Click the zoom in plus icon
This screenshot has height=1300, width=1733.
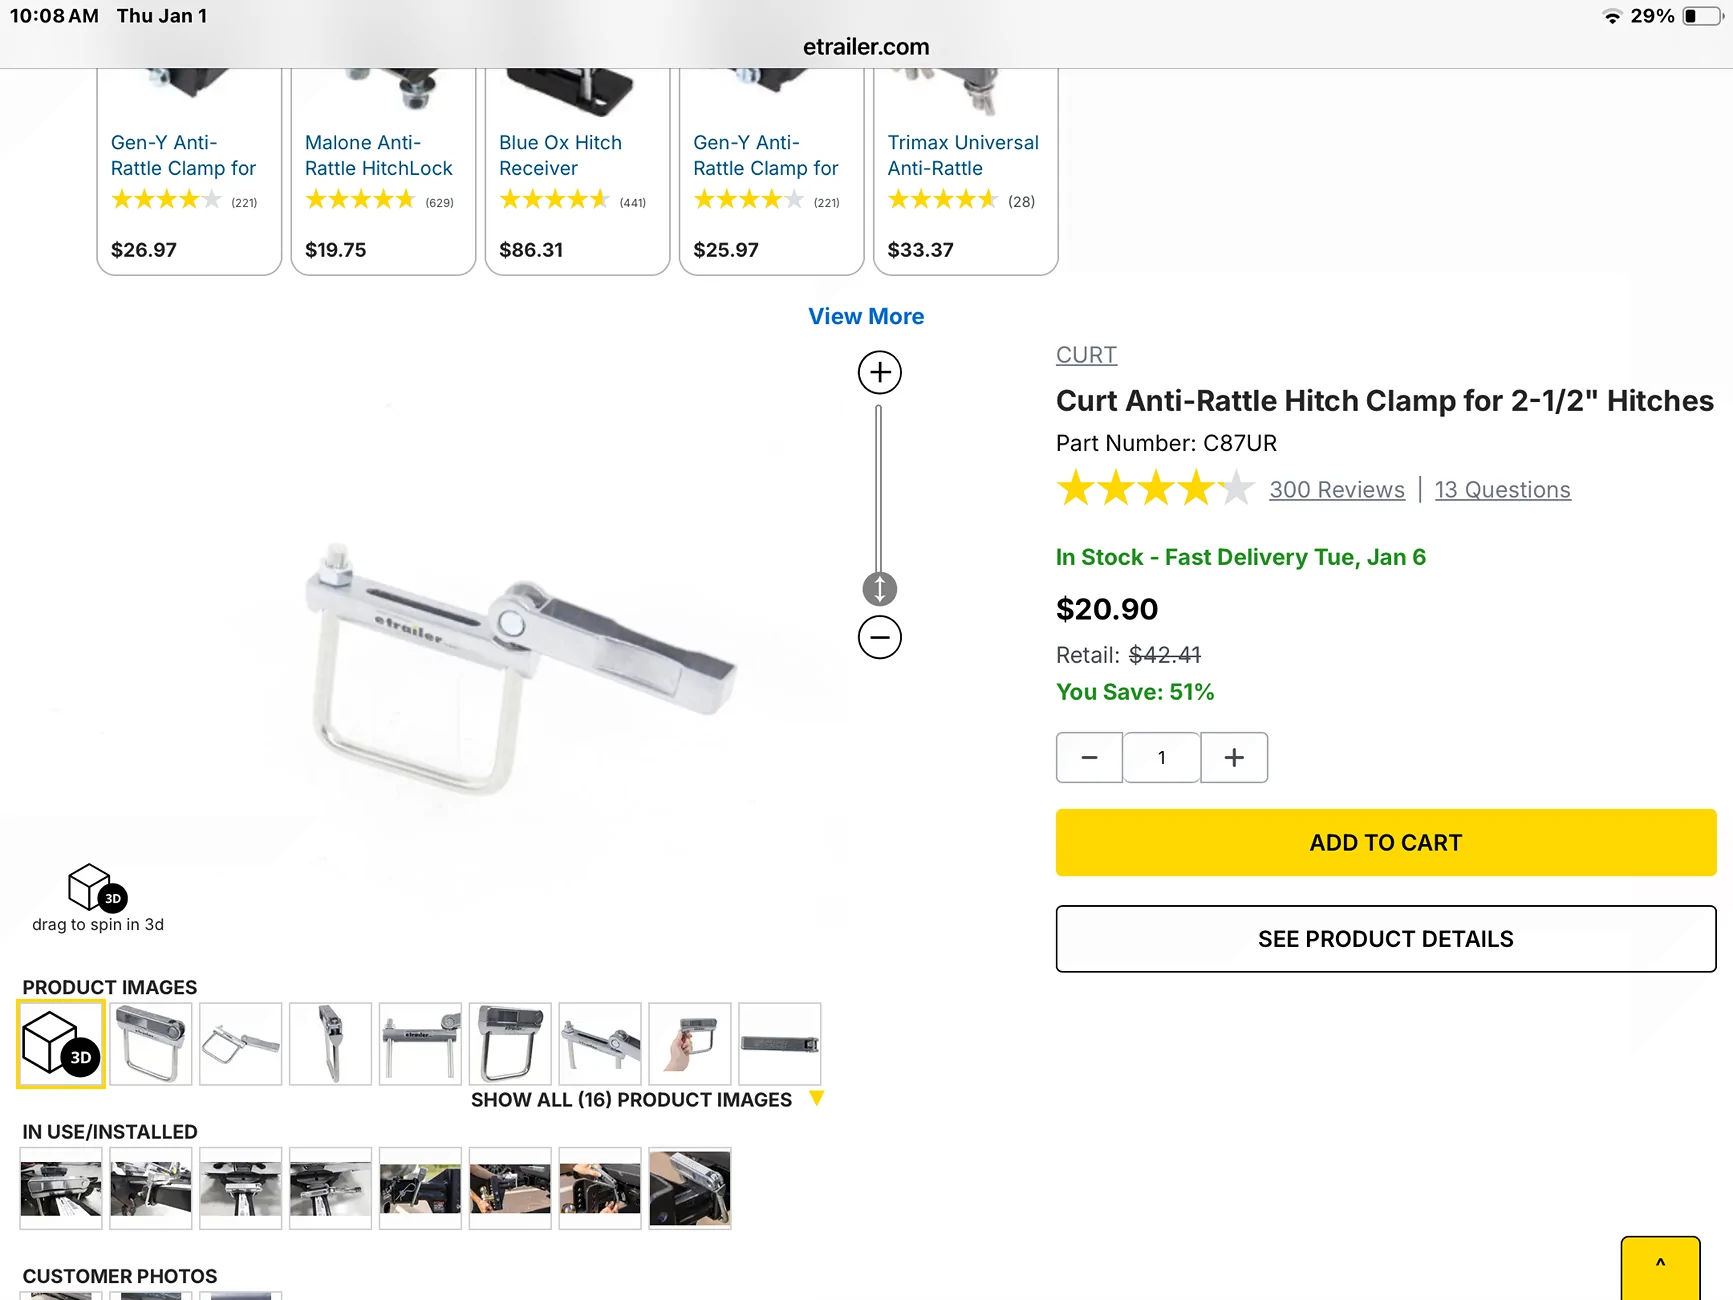879,373
